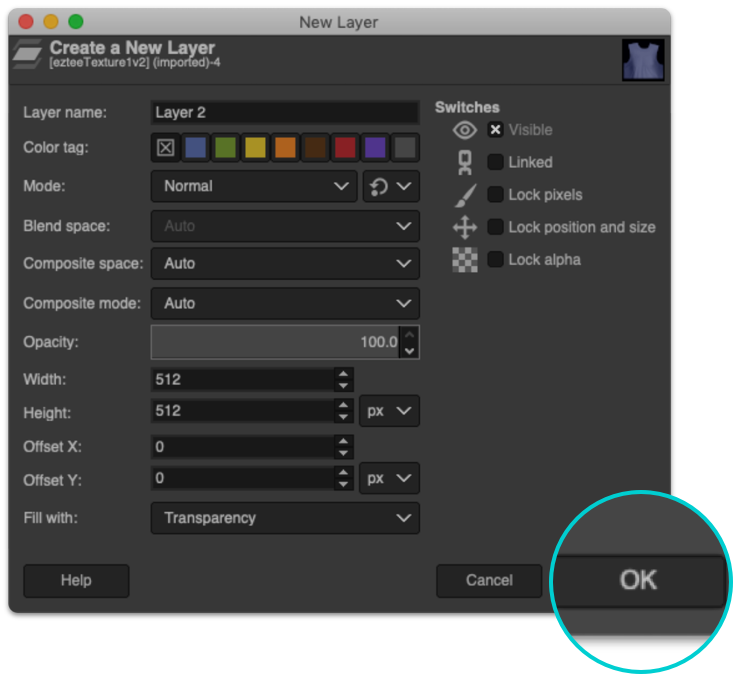This screenshot has width=733, height=674.
Task: Select the orange color tag
Action: coord(285,148)
